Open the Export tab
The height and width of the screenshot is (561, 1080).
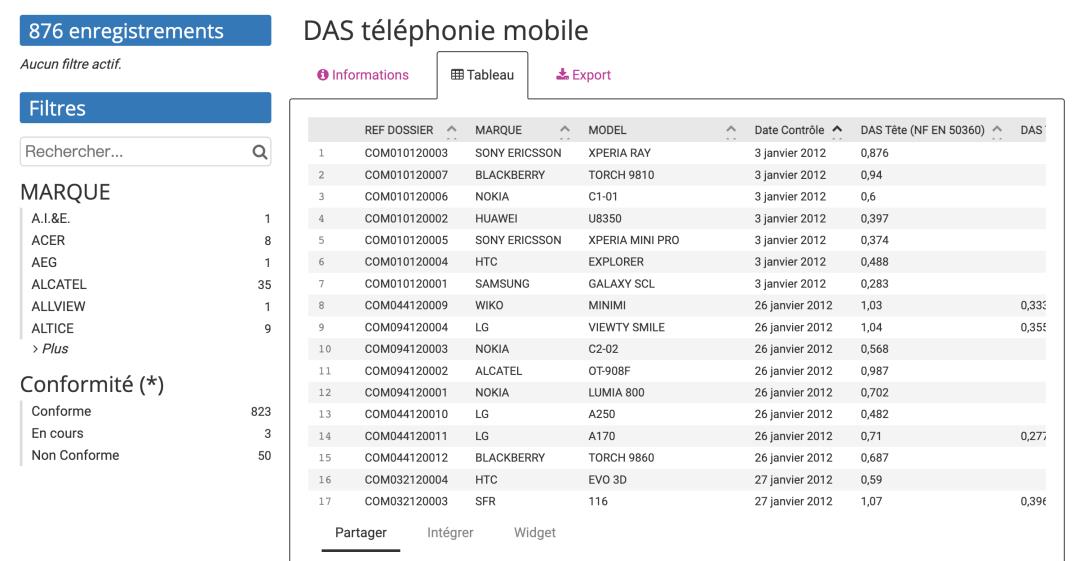(583, 75)
